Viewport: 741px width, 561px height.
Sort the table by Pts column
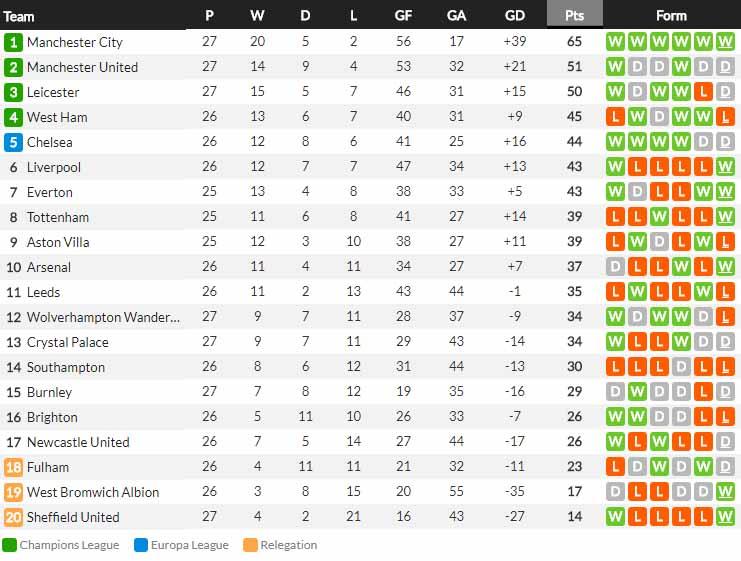tap(574, 15)
